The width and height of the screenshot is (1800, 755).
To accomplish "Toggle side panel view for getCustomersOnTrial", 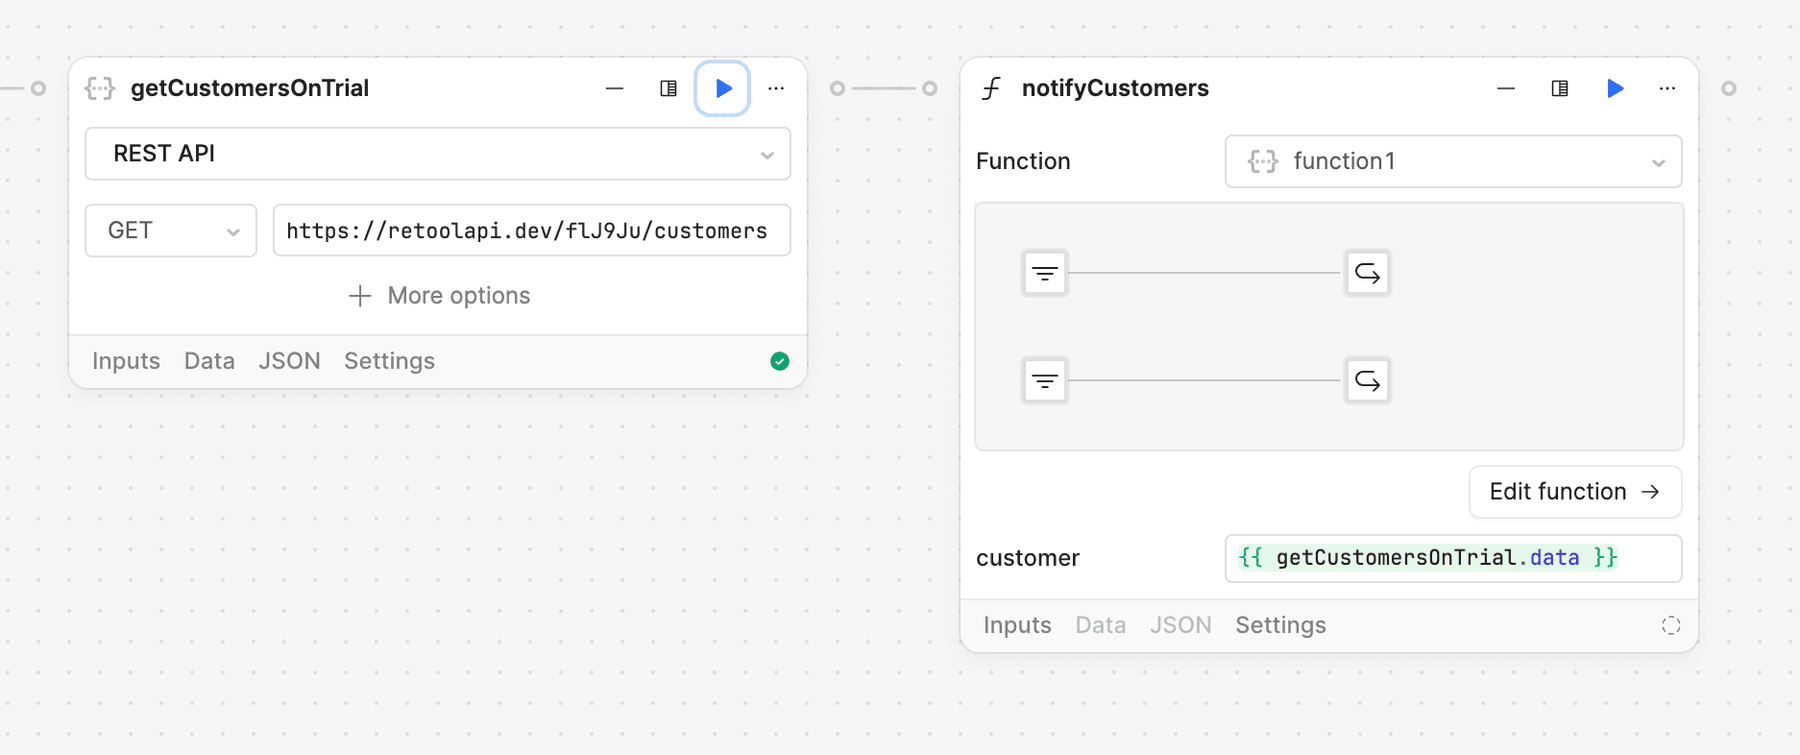I will (x=668, y=89).
